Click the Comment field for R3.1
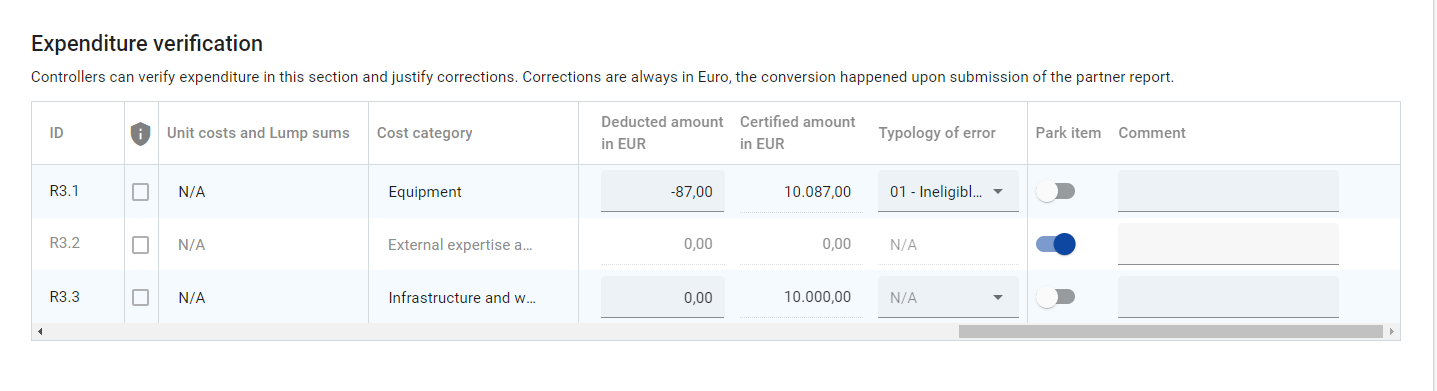Viewport: 1437px width, 391px height. (1228, 191)
